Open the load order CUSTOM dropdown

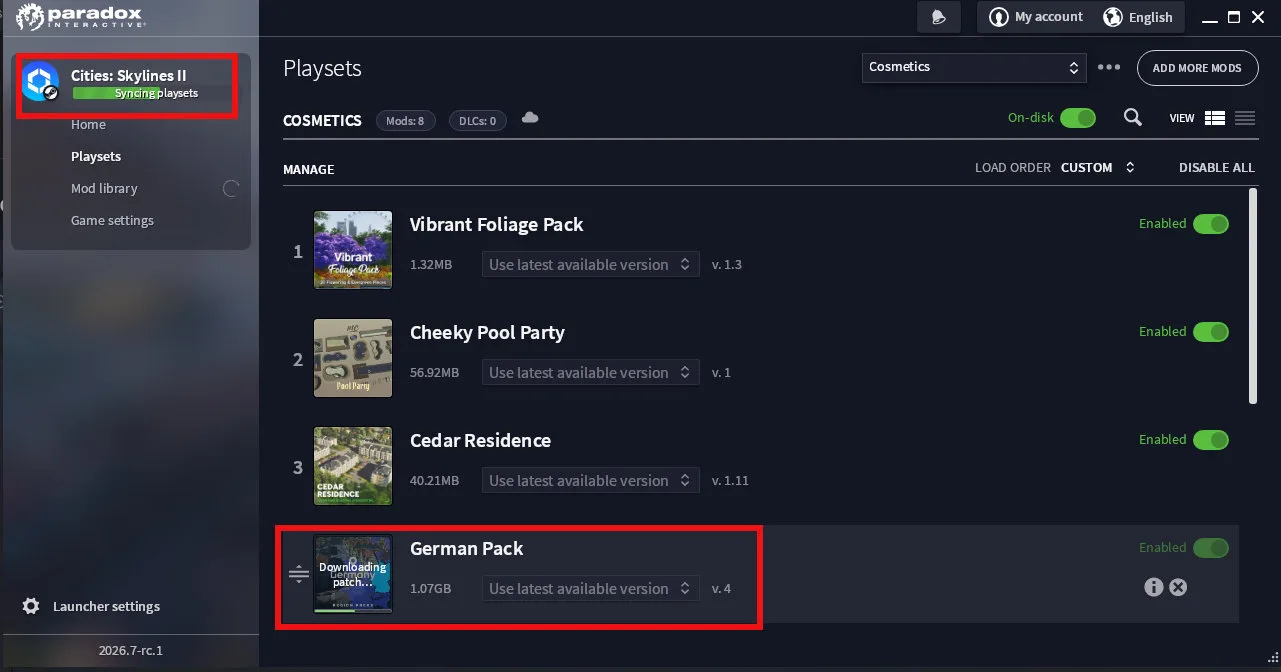tap(1098, 168)
